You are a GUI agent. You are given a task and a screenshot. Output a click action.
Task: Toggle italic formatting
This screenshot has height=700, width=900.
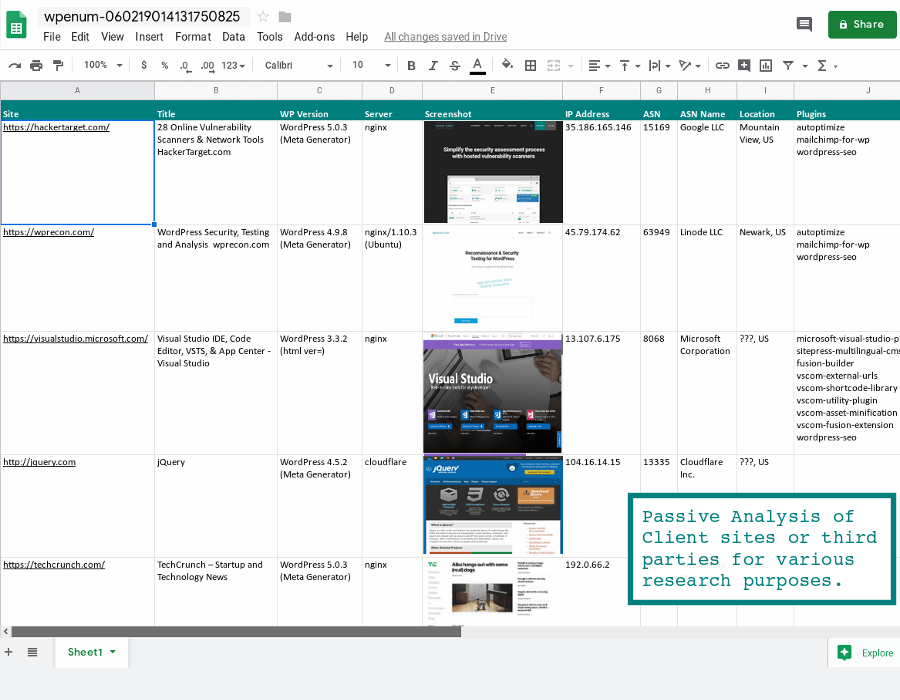pyautogui.click(x=433, y=65)
